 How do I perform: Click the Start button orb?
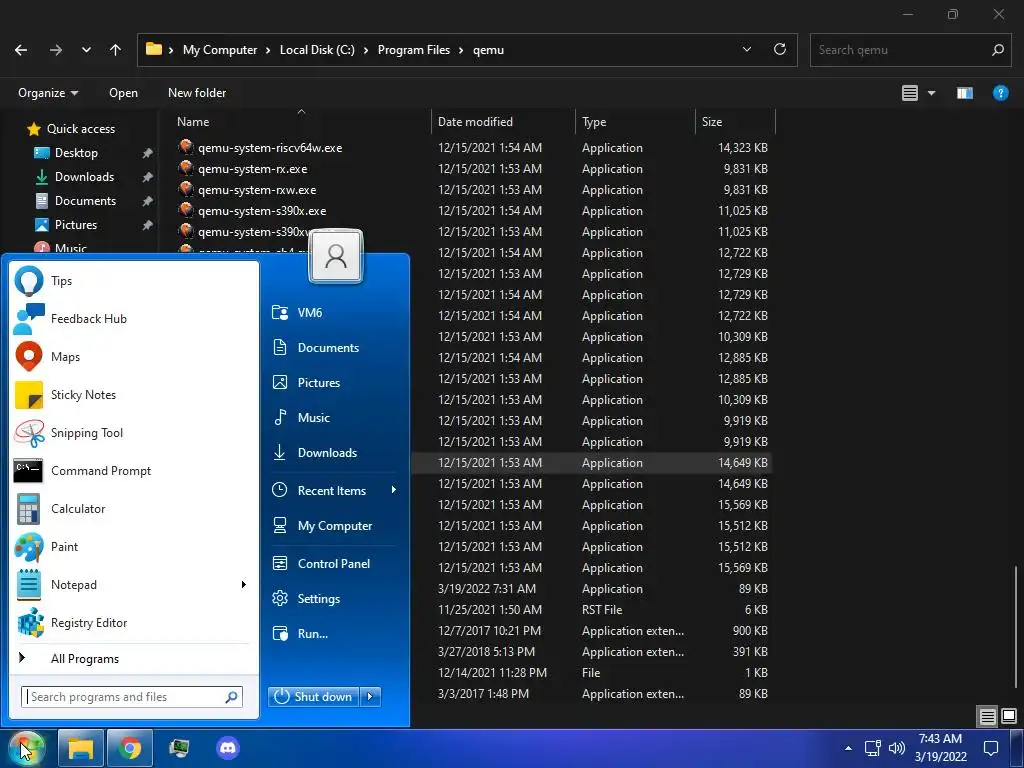pos(26,748)
